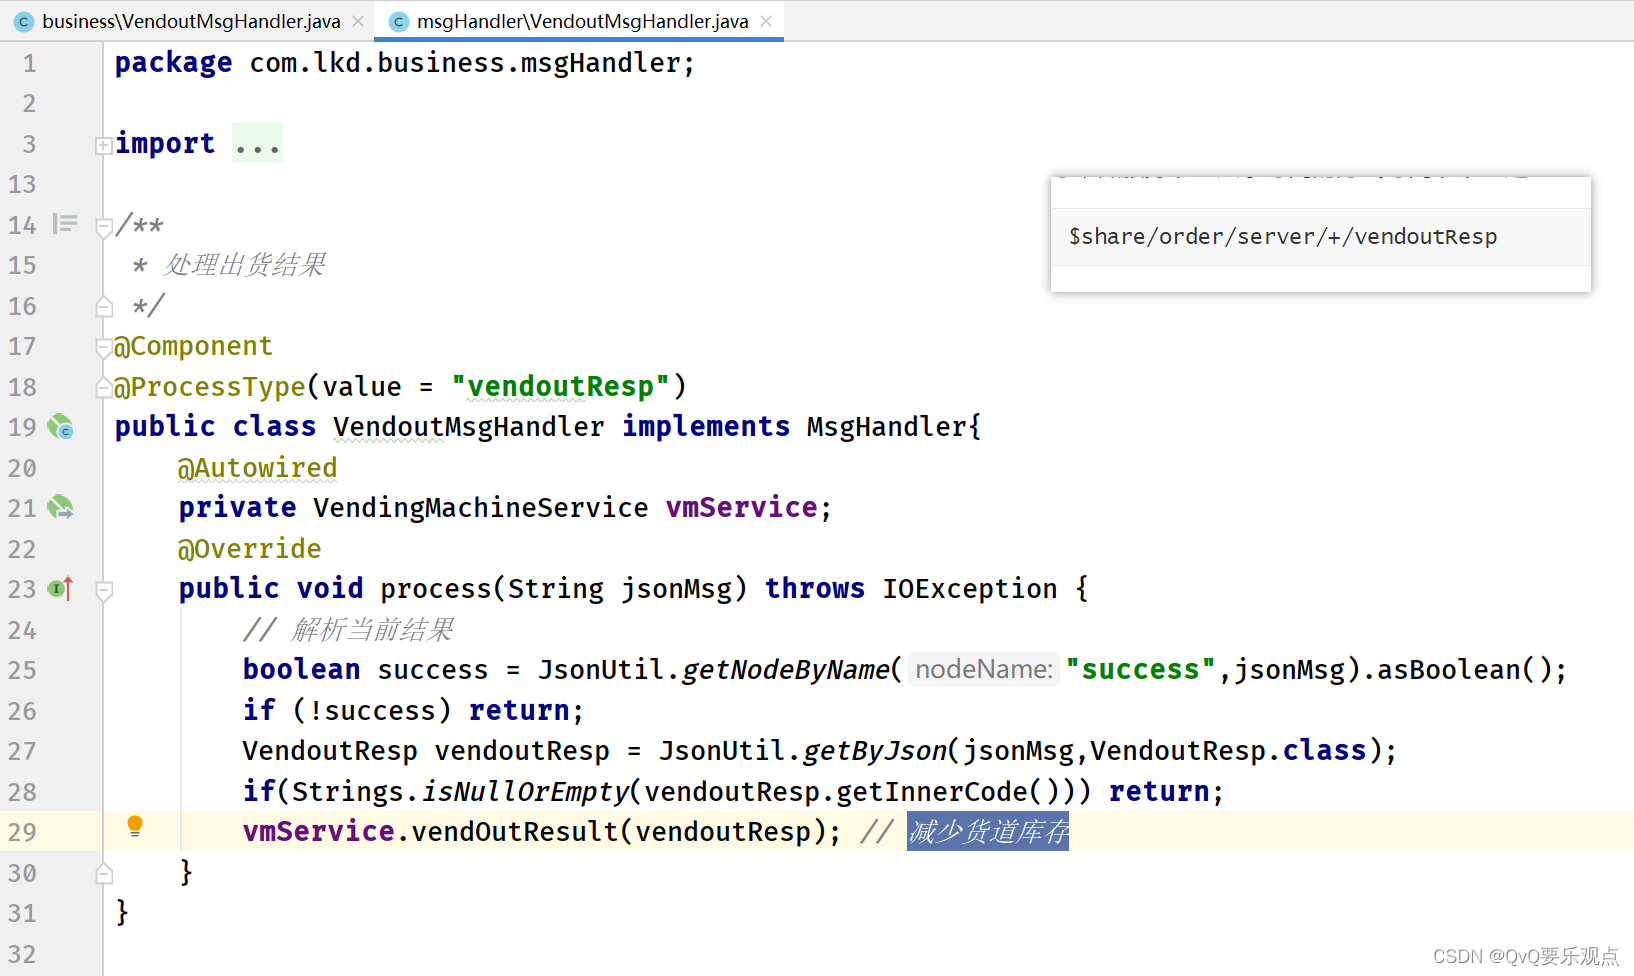The height and width of the screenshot is (976, 1634).
Task: Close the msgHandler\VendoutMsgHandler.java tab
Action: pos(766,21)
